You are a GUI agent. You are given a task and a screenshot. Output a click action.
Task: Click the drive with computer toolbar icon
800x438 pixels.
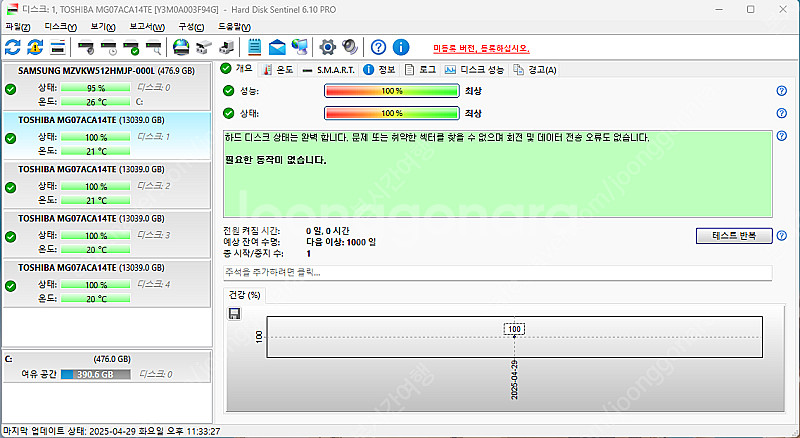coord(226,47)
